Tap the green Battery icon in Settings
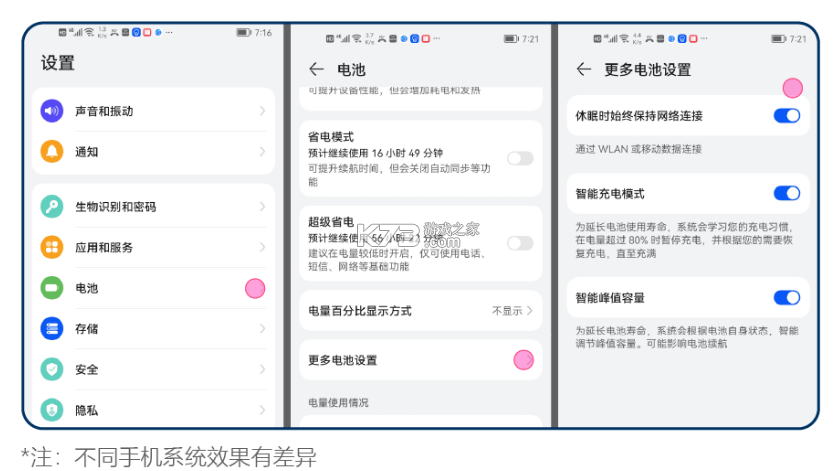This screenshot has height=471, width=838. [x=52, y=288]
